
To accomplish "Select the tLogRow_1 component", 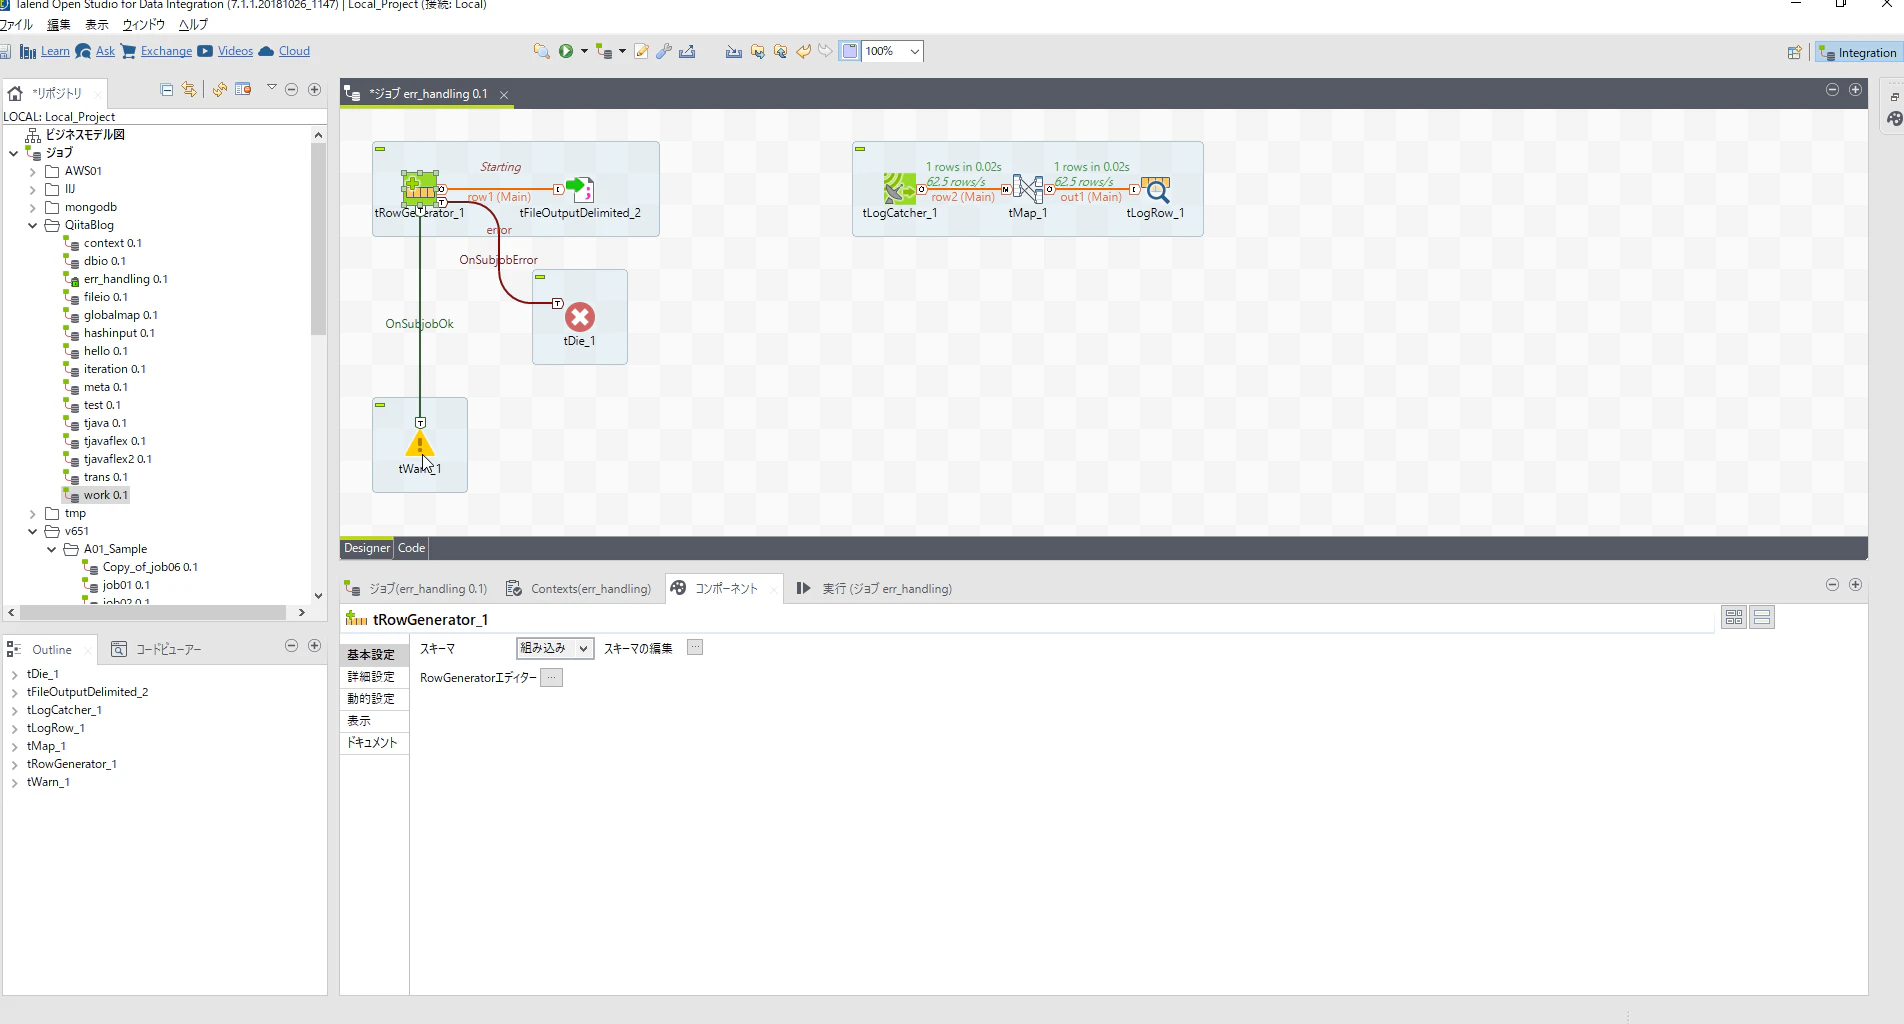I will [1156, 188].
